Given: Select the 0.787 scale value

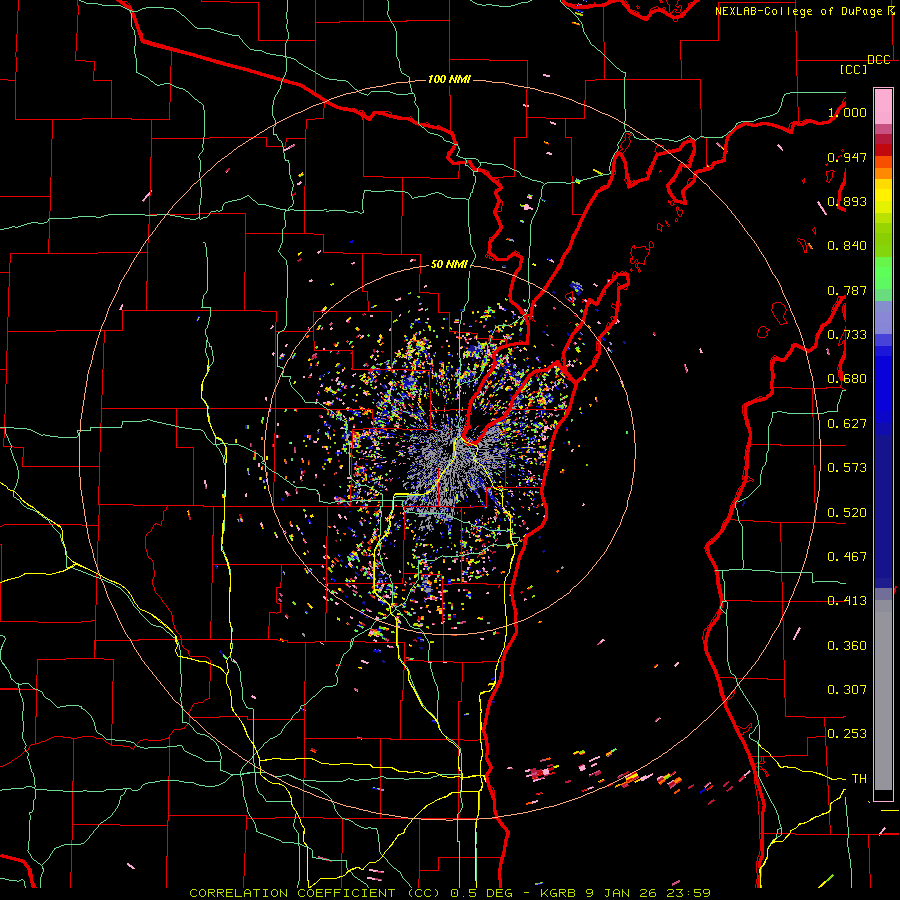Looking at the screenshot, I should point(847,290).
